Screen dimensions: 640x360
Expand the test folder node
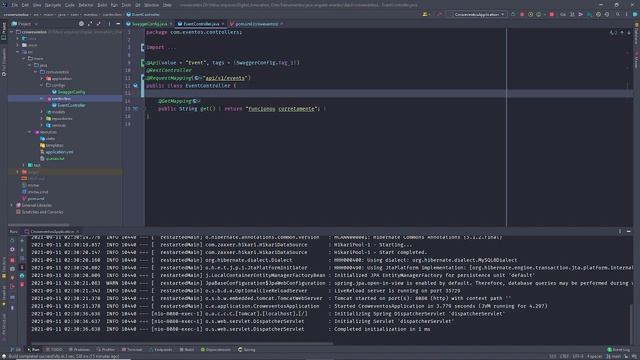[24, 165]
